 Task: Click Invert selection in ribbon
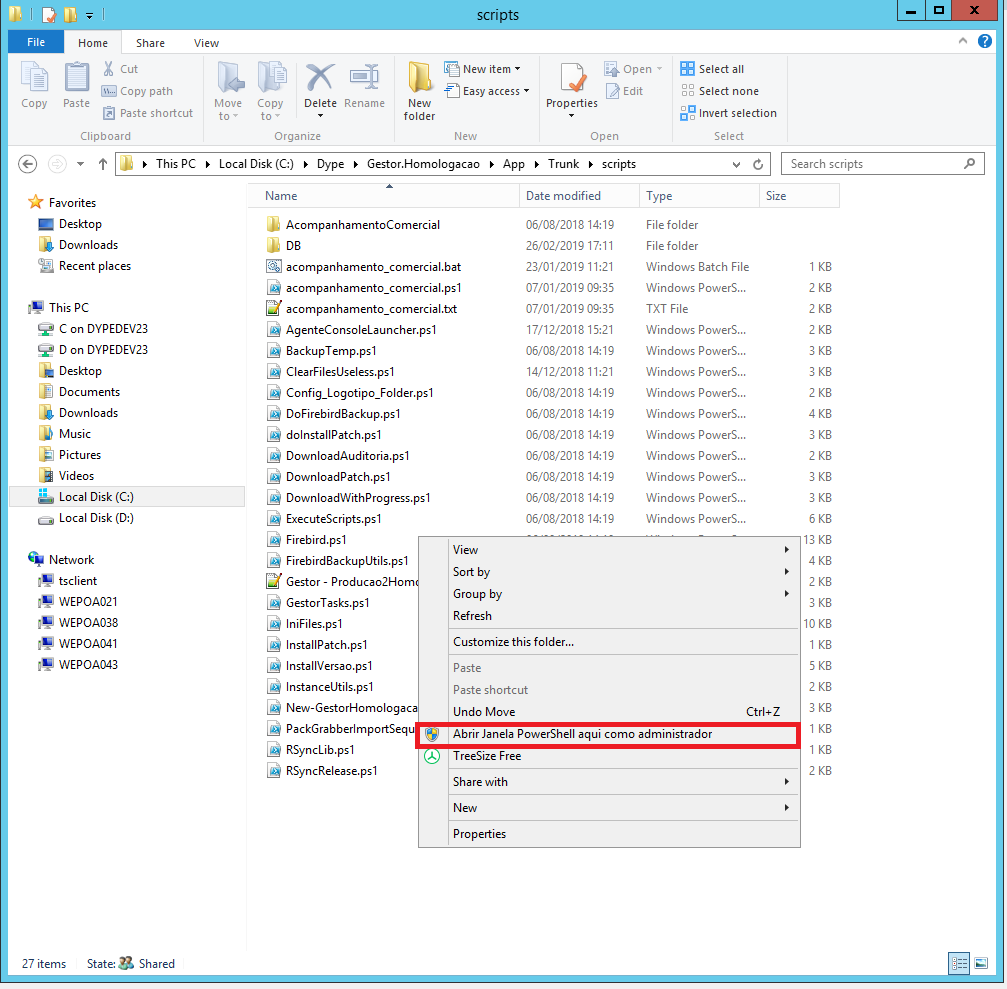(729, 113)
